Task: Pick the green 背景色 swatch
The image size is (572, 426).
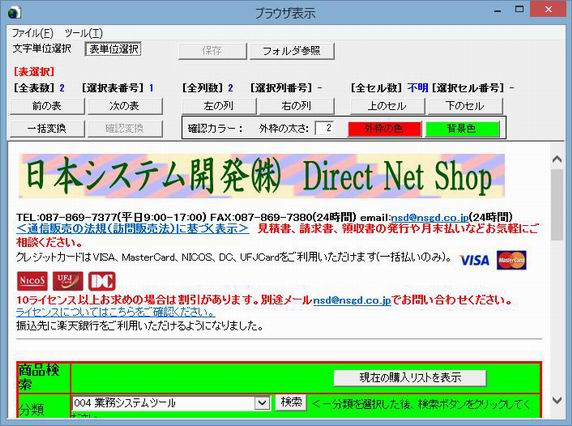Action: pos(462,129)
